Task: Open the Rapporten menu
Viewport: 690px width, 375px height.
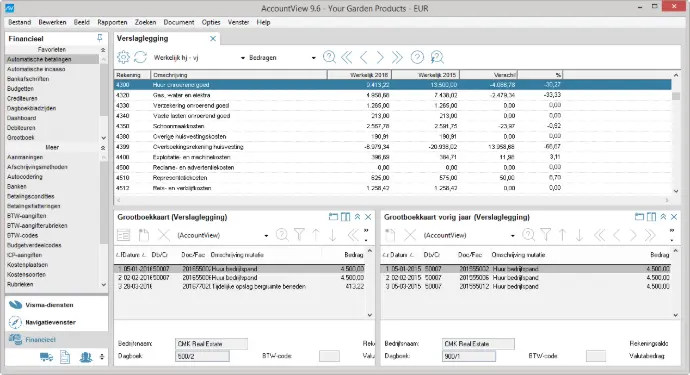Action: [112, 22]
